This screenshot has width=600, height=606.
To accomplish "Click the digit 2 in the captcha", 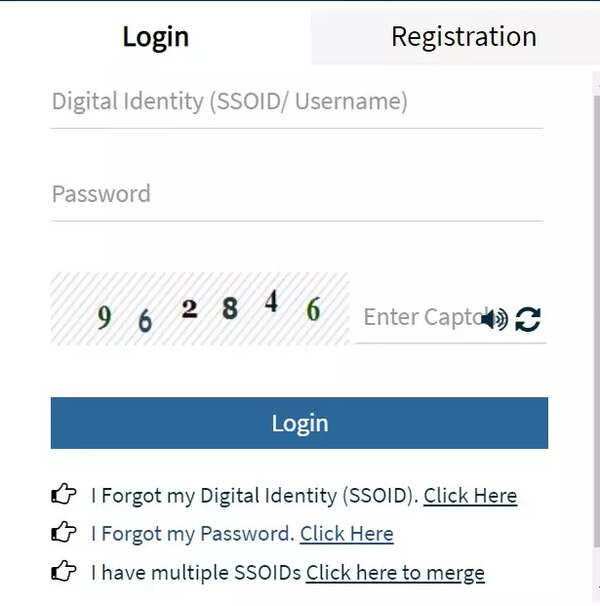I will [x=189, y=308].
